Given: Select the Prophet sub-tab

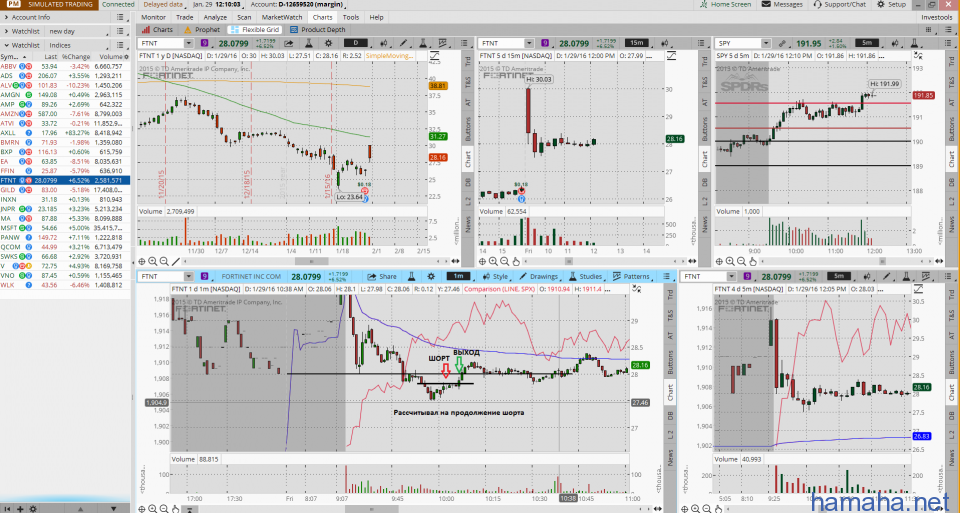Looking at the screenshot, I should tap(202, 29).
